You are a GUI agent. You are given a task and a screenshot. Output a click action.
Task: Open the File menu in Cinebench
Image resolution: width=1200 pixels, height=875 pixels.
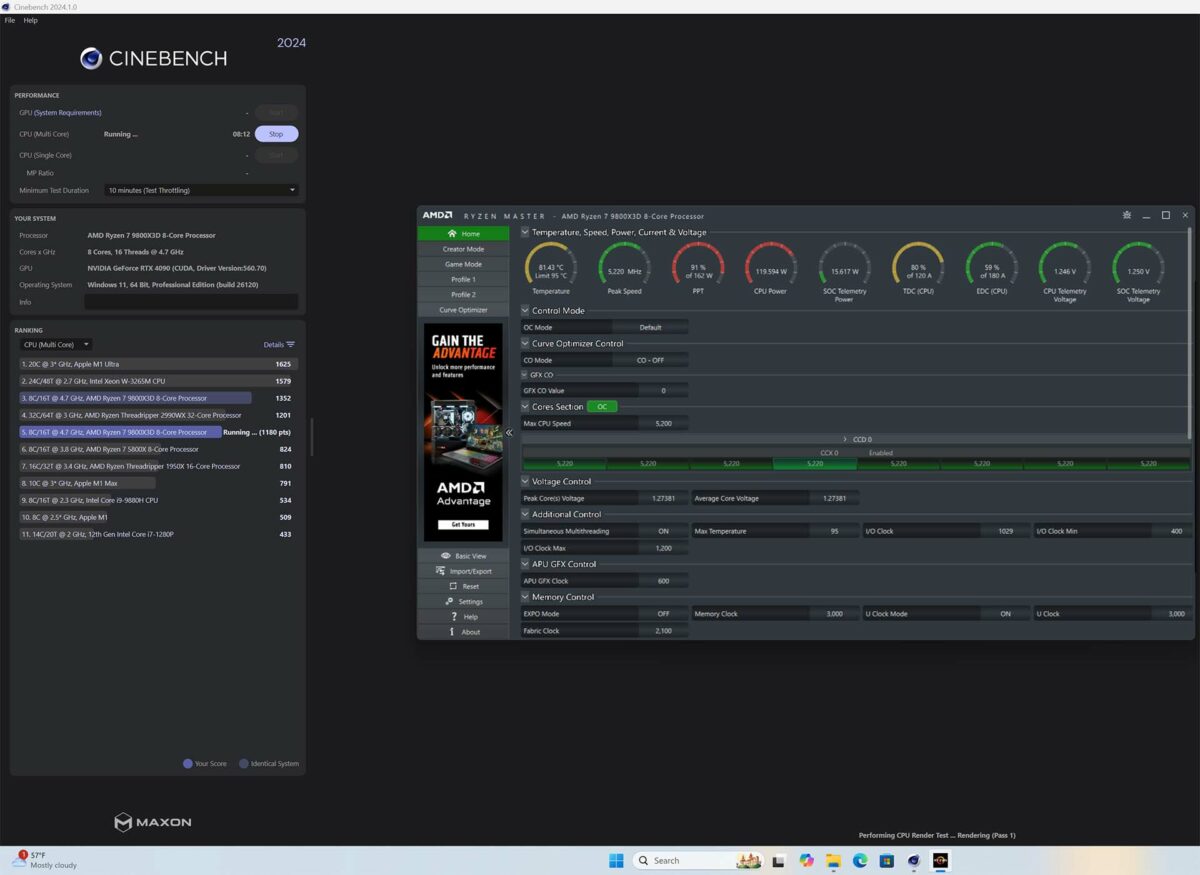[9, 19]
